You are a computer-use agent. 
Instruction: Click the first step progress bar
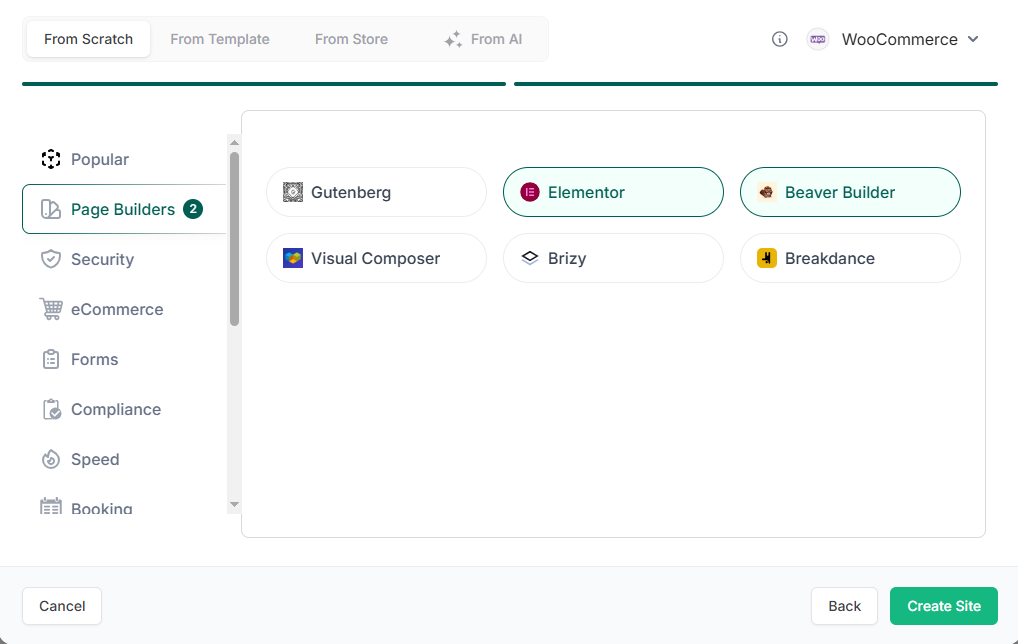point(264,84)
